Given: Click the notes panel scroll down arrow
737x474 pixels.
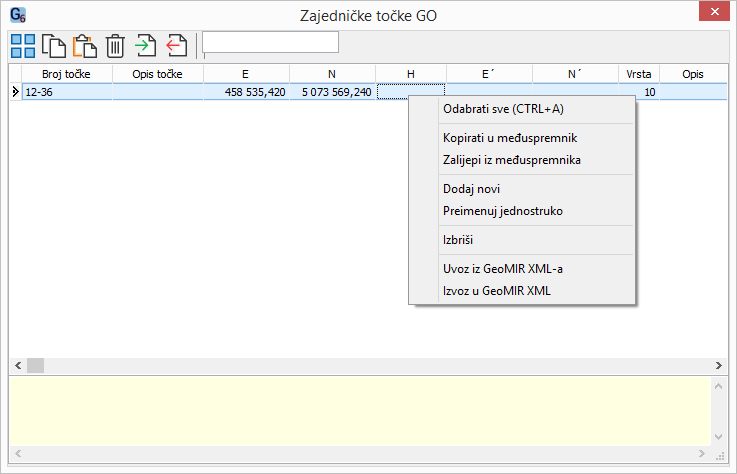Looking at the screenshot, I should (718, 437).
